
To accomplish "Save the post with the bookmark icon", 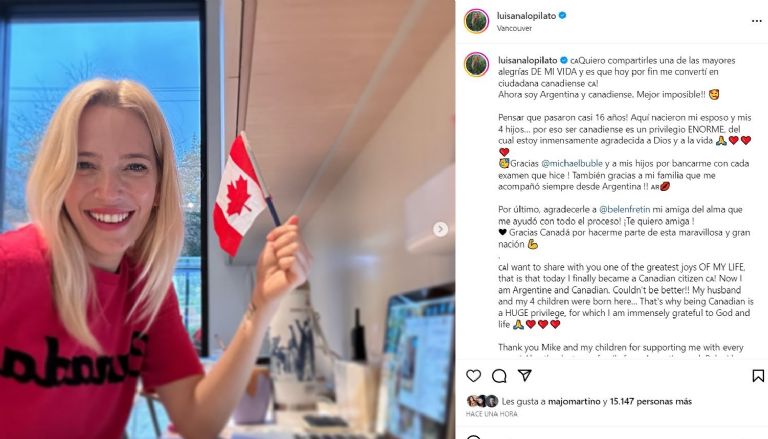I will [758, 376].
